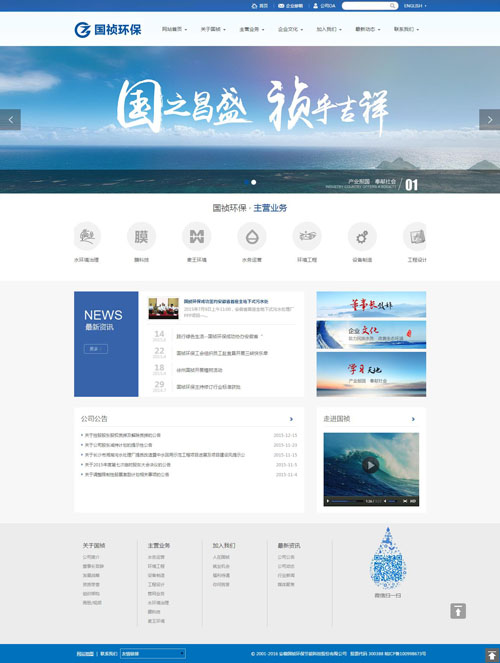
Task: Show the next banner slide arrow
Action: [489, 120]
